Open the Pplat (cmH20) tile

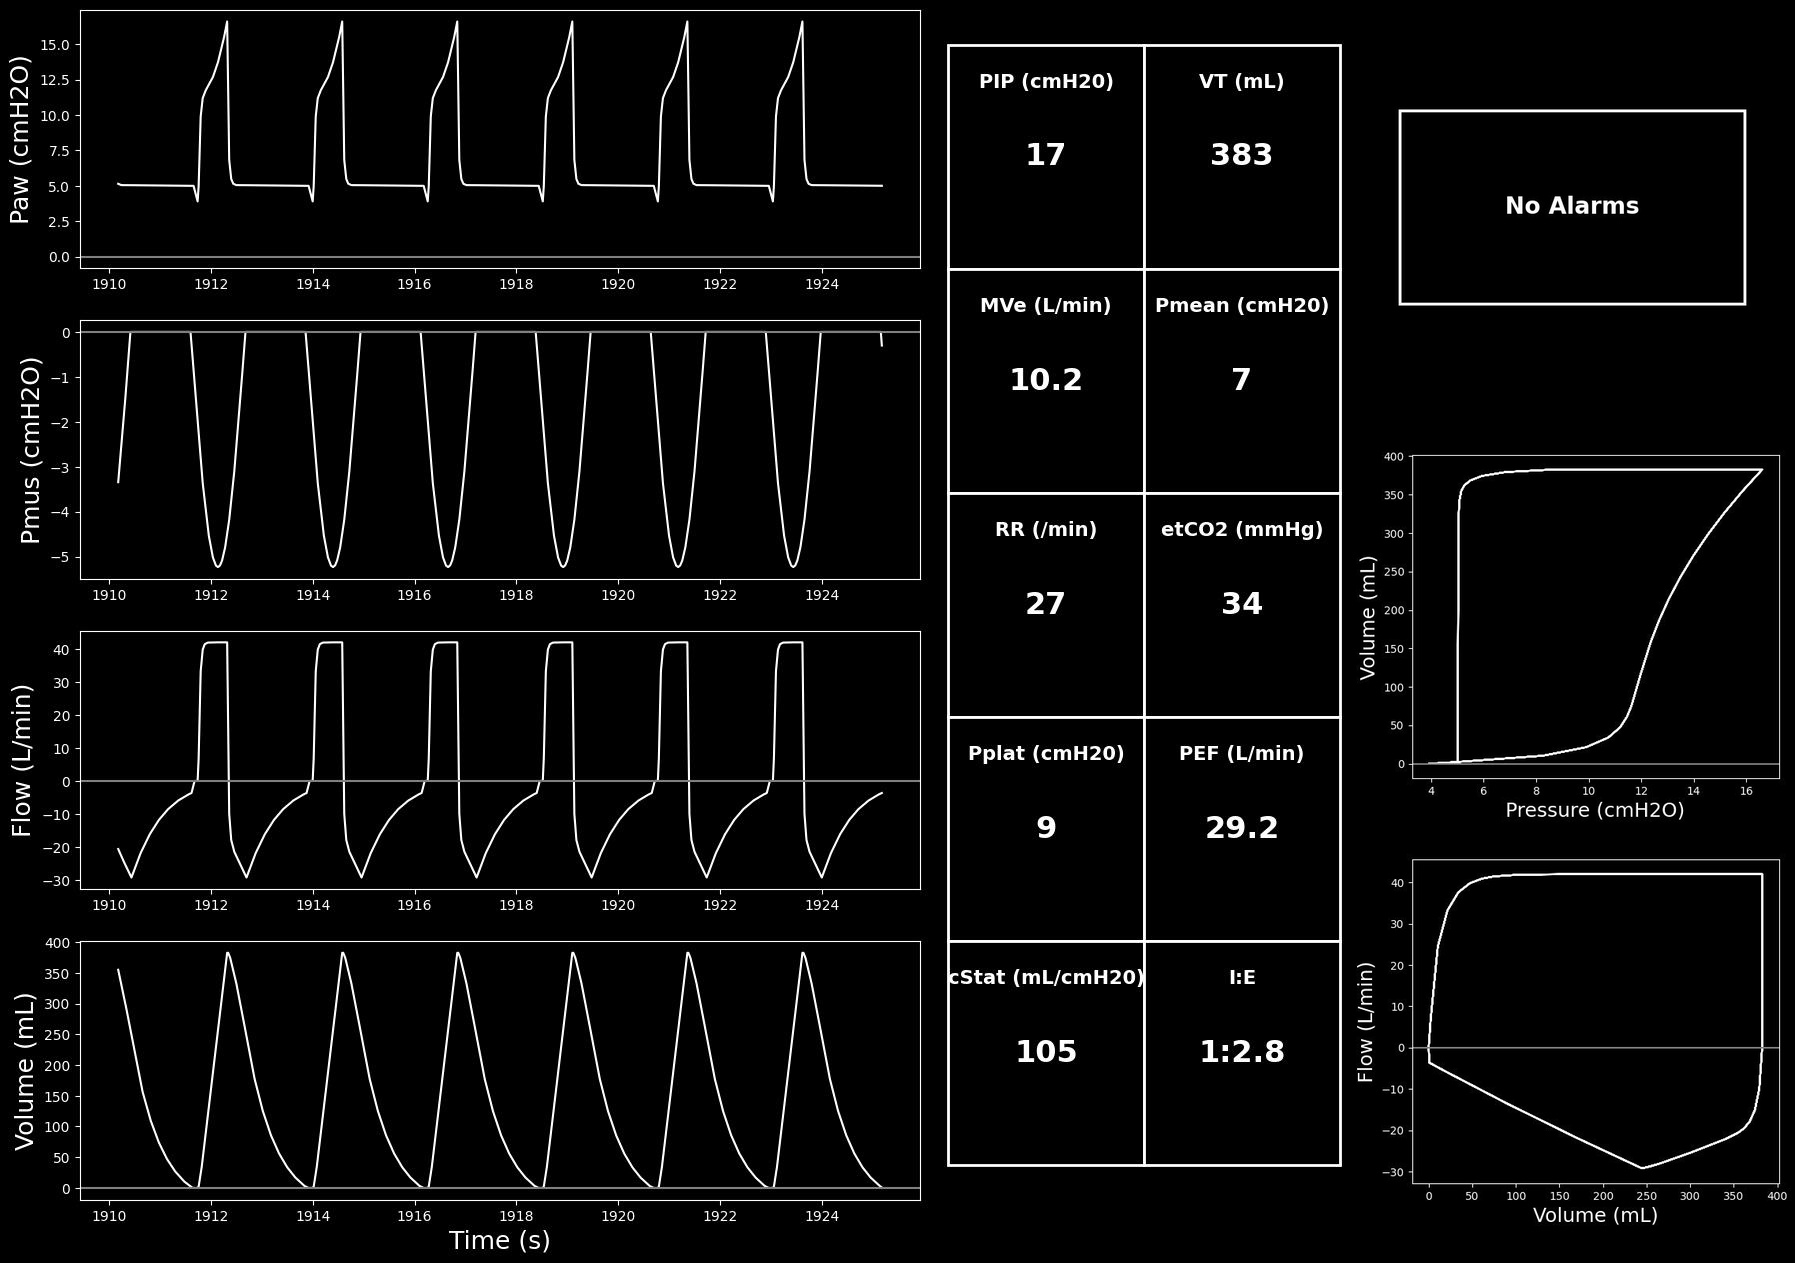(x=1046, y=829)
